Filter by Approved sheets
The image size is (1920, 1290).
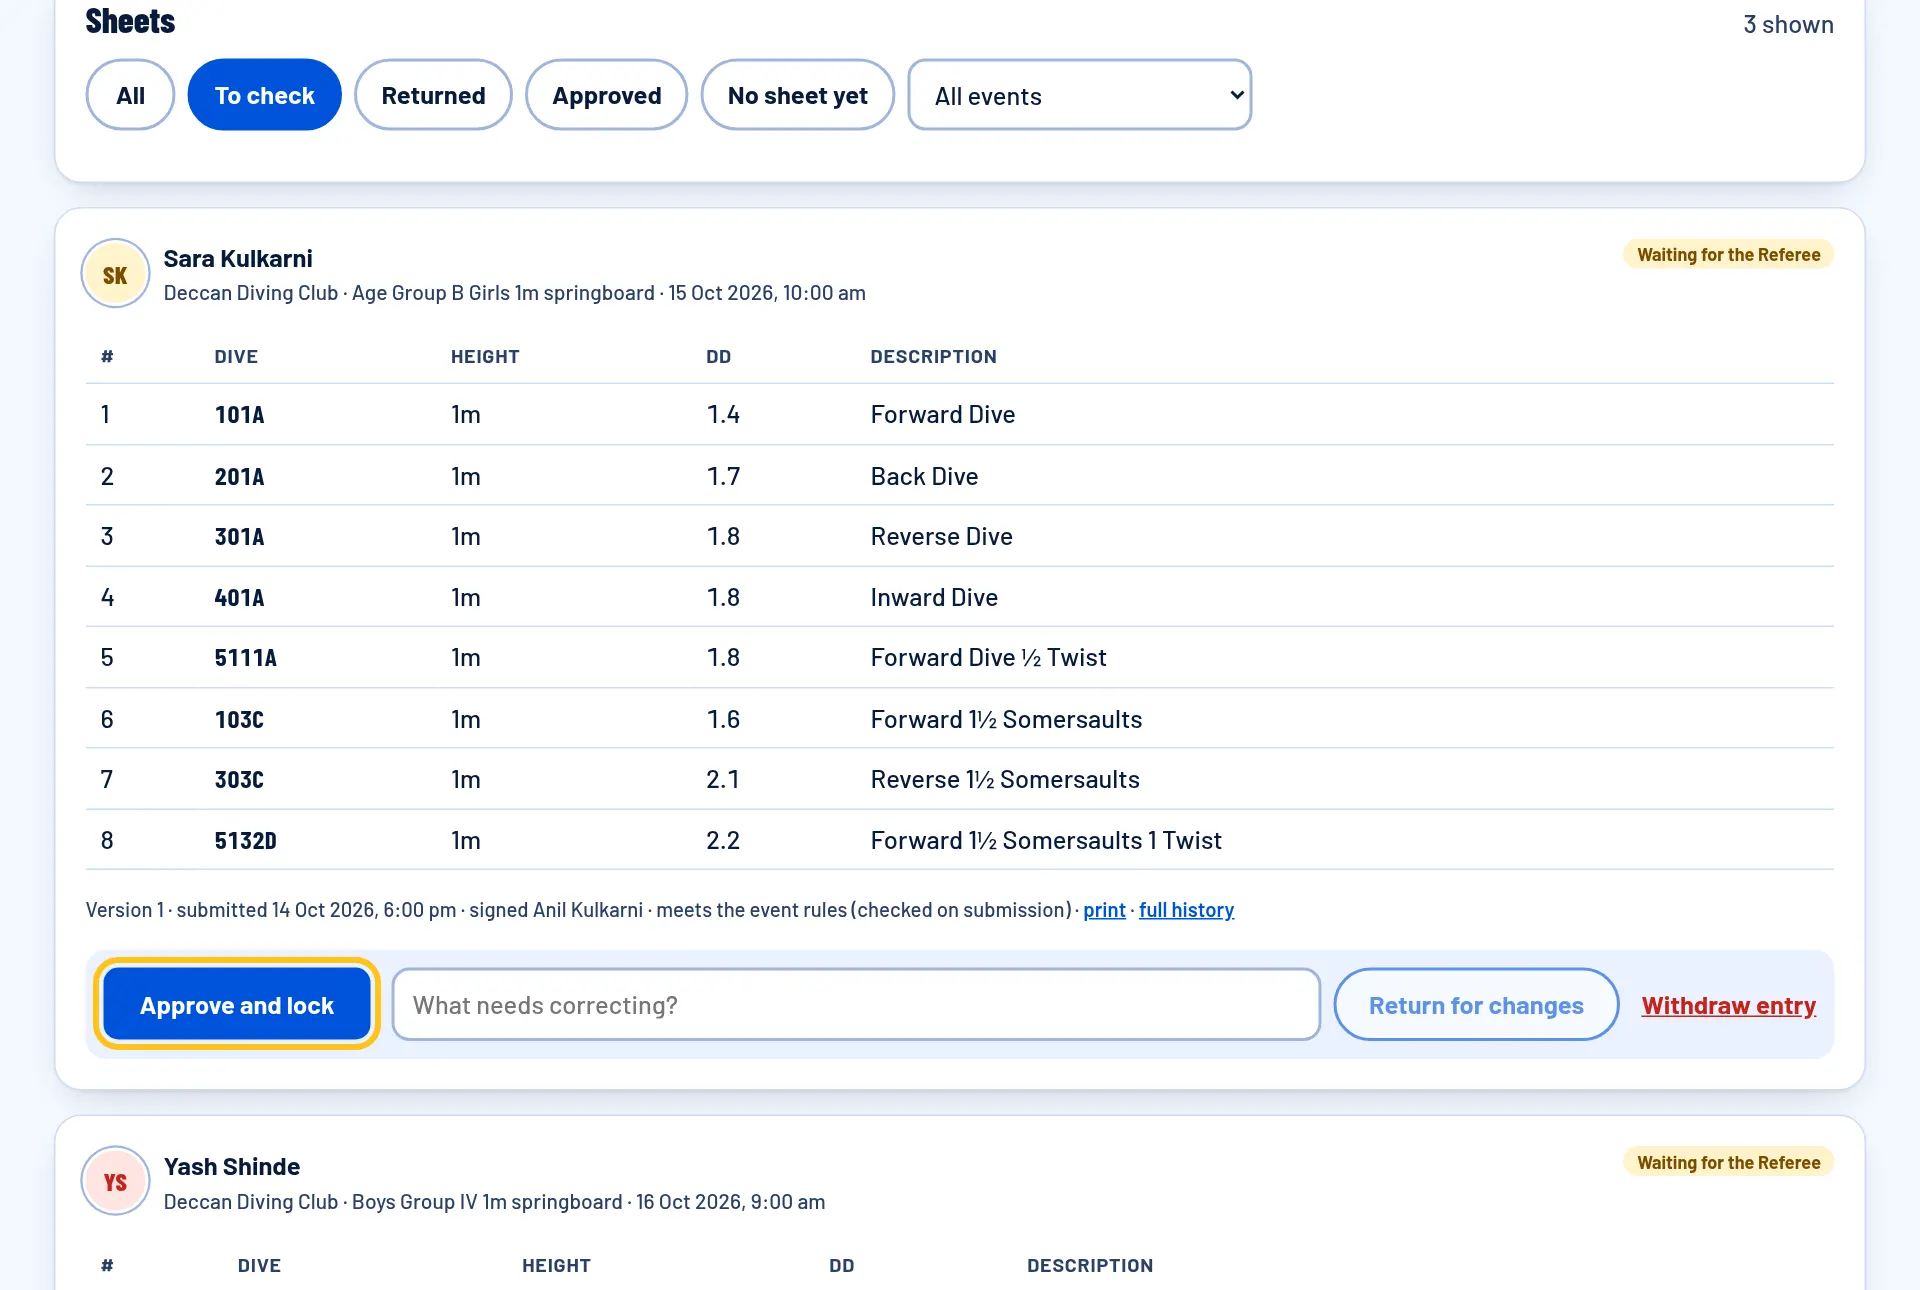click(x=606, y=95)
